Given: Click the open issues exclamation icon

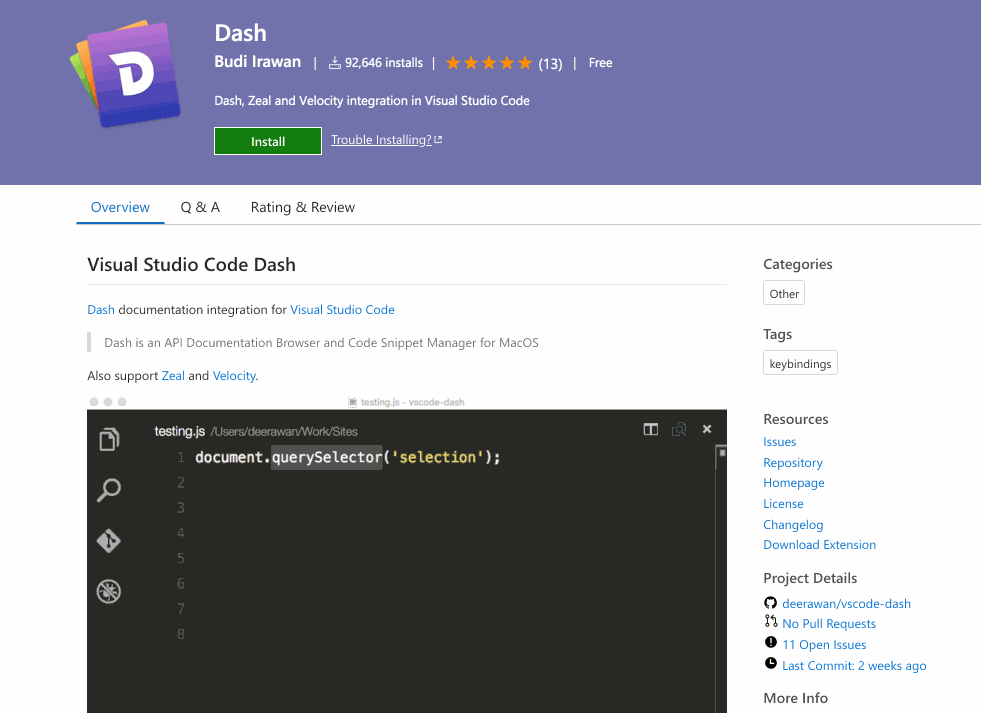Looking at the screenshot, I should tap(770, 642).
